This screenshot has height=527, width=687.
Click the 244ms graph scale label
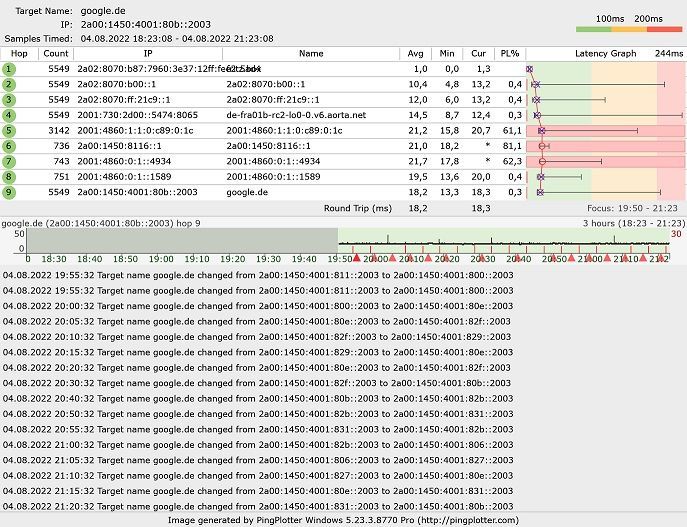(669, 53)
